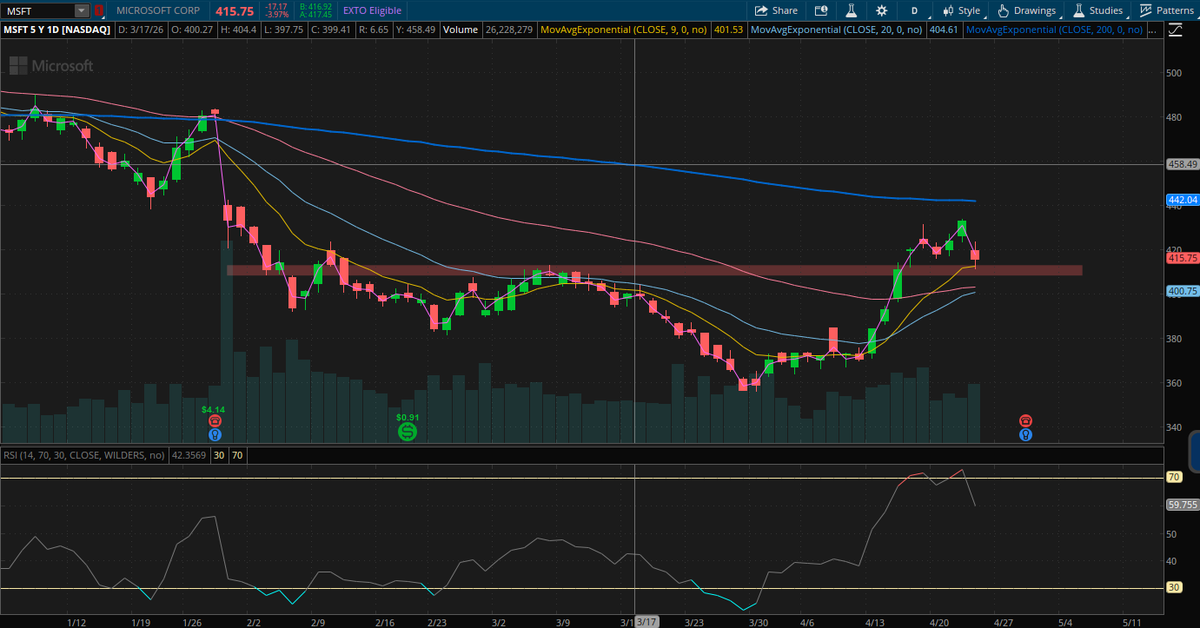The image size is (1200, 628).
Task: Open the symbol selector dropdown arrow
Action: click(x=81, y=10)
